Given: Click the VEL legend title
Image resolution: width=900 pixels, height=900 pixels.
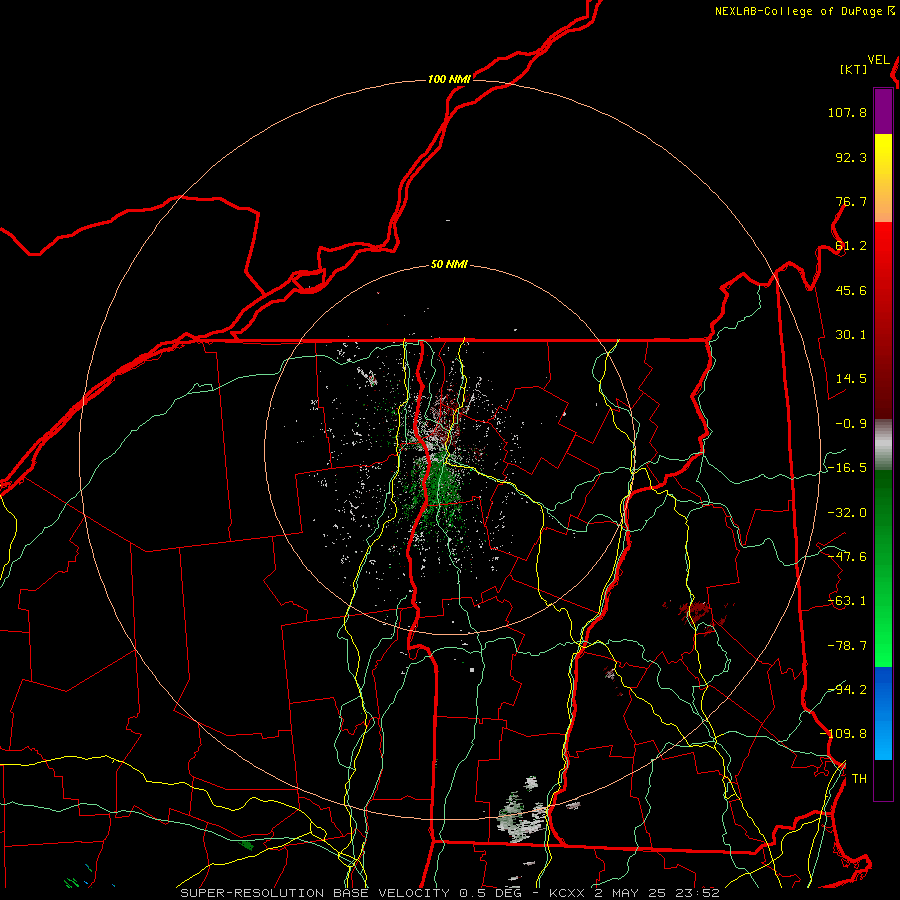Looking at the screenshot, I should tap(878, 60).
